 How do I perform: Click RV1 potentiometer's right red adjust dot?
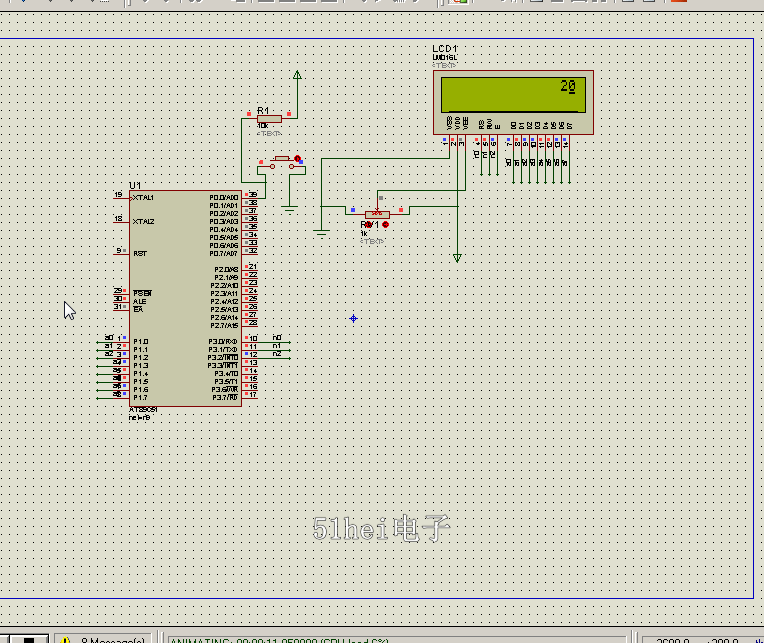pos(385,225)
